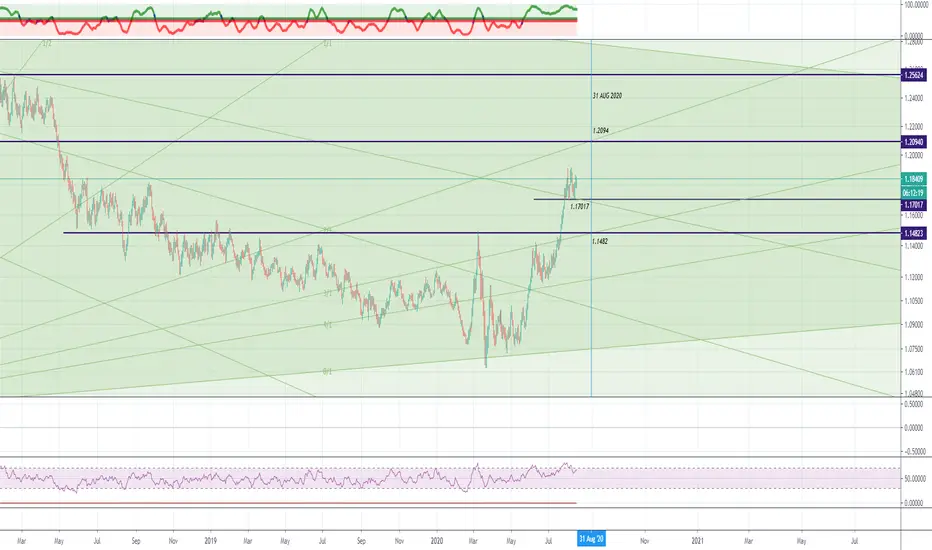Click the 1.20940 price level label
Viewport: 932px width, 550px height.
[x=914, y=142]
